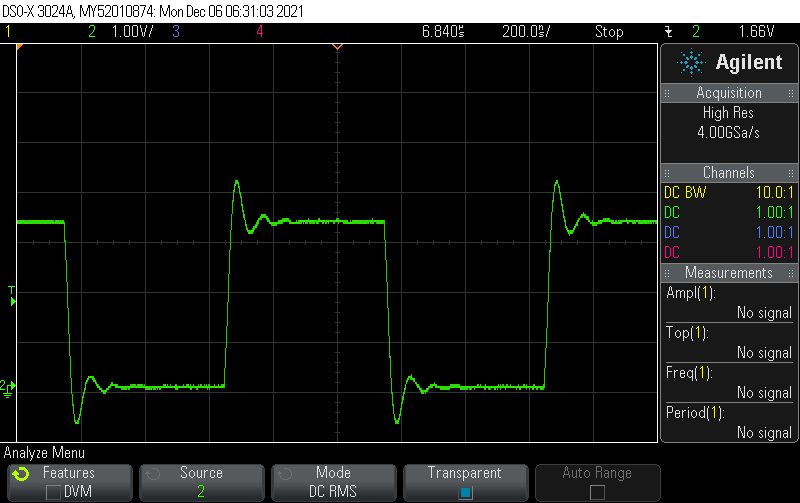Click the 6.840 delay time value
800x503 pixels.
443,32
